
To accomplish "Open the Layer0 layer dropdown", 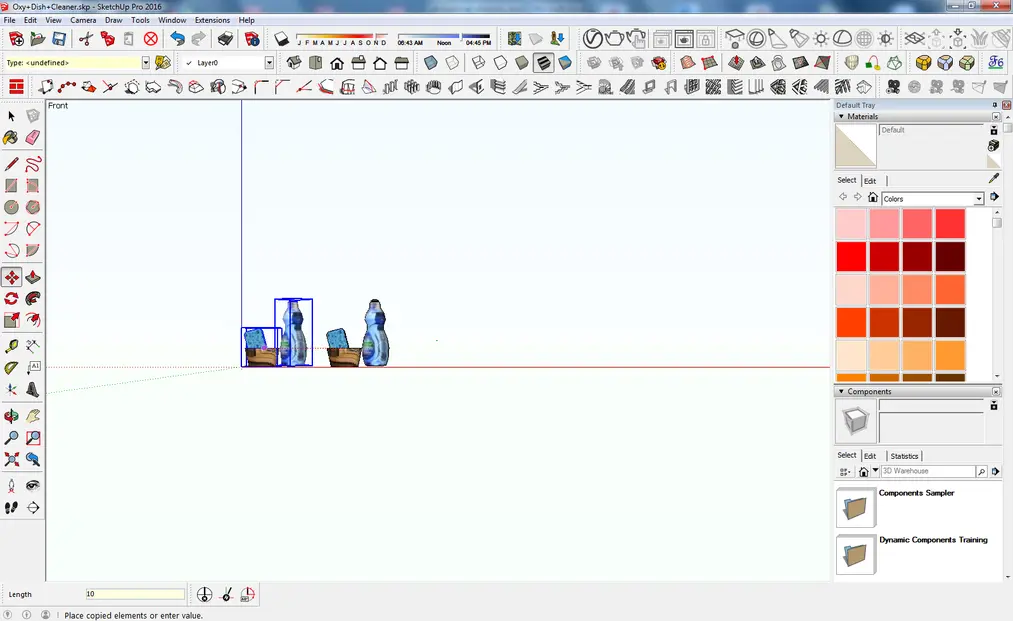I will pos(268,62).
